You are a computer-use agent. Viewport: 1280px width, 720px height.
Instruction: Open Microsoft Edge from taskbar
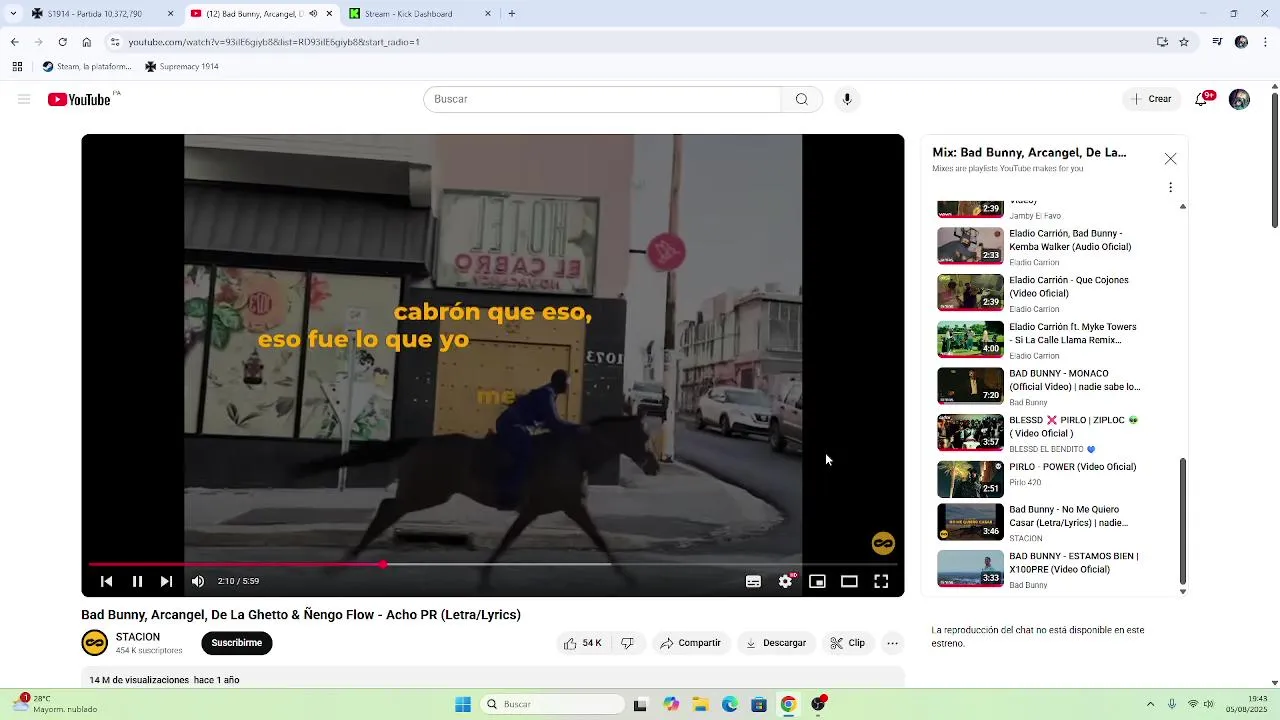tap(730, 704)
